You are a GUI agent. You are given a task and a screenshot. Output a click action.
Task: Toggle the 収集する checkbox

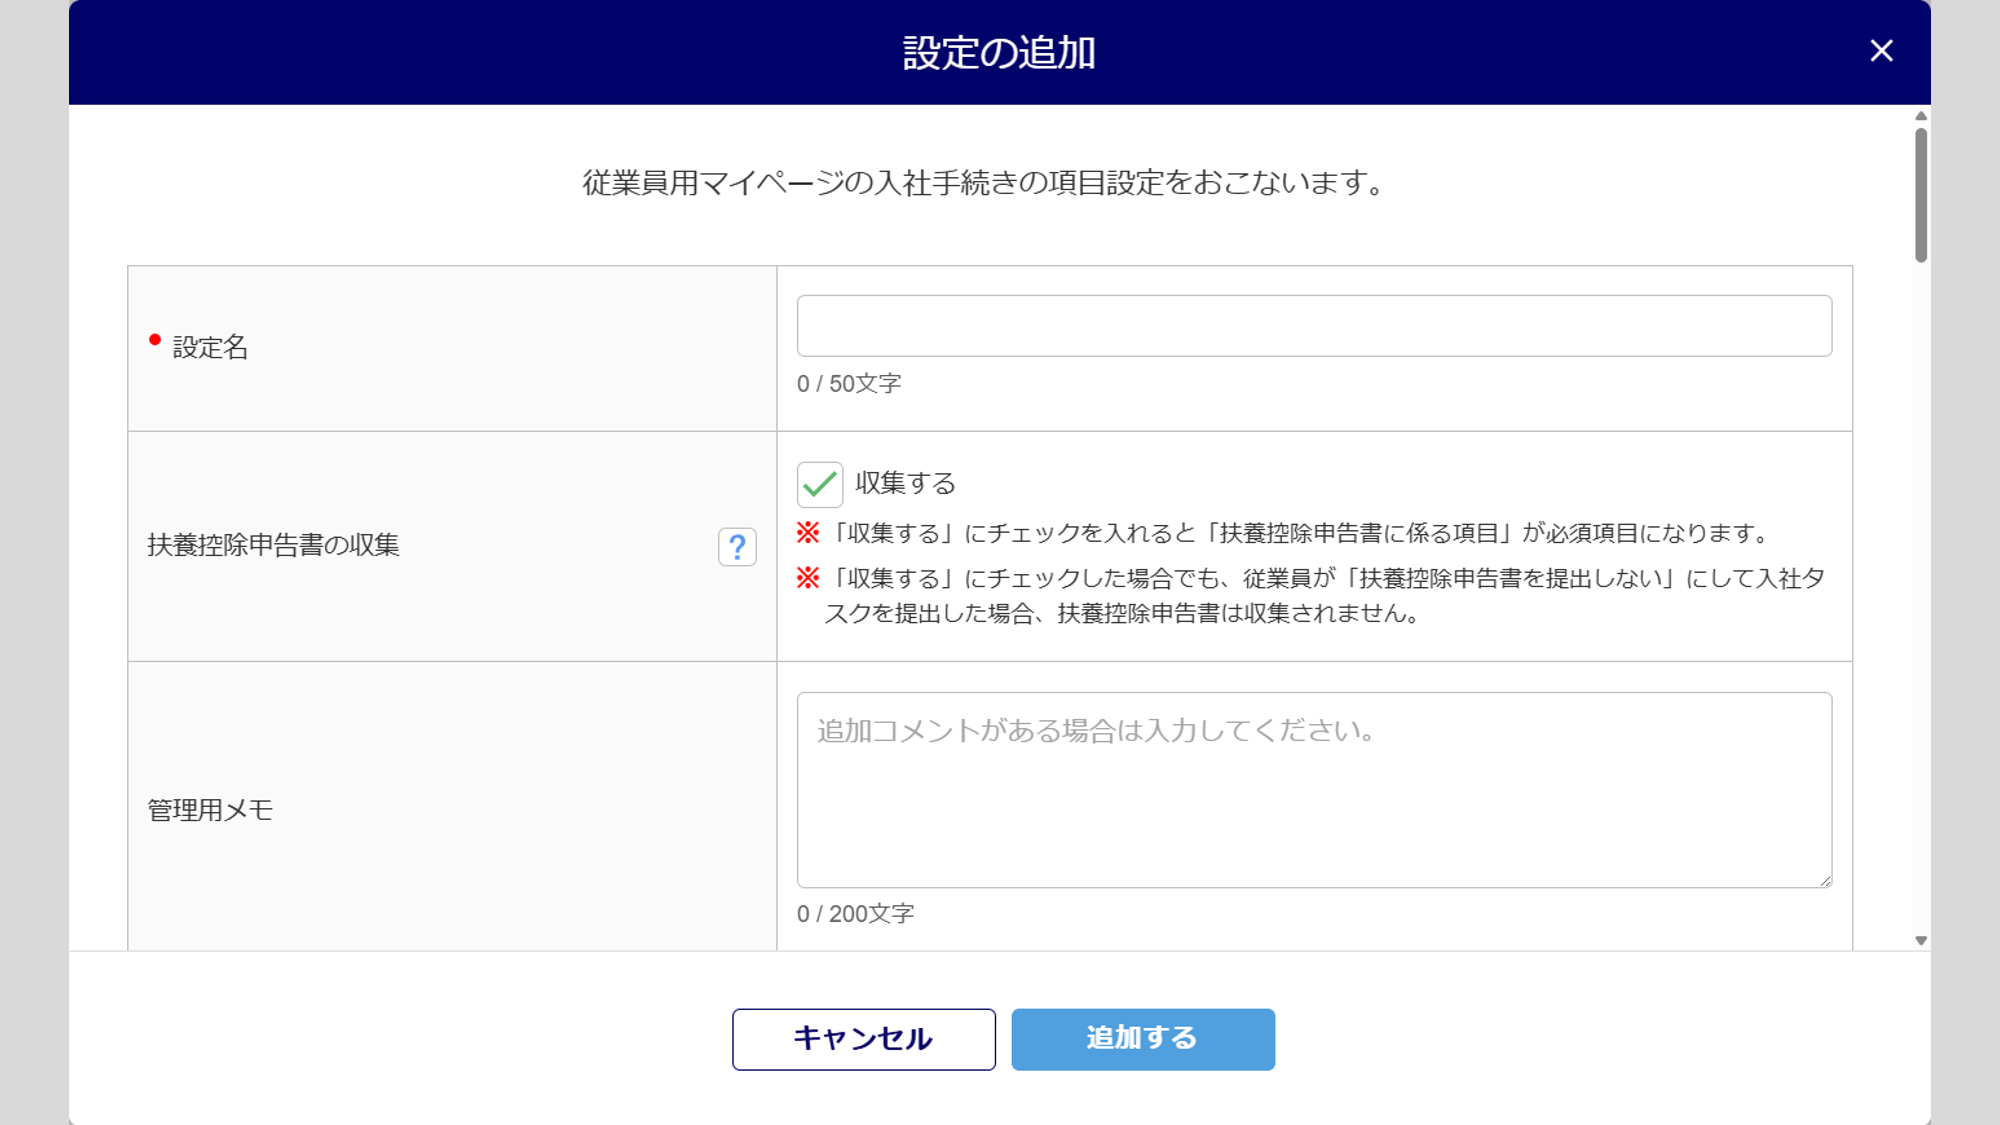(820, 485)
